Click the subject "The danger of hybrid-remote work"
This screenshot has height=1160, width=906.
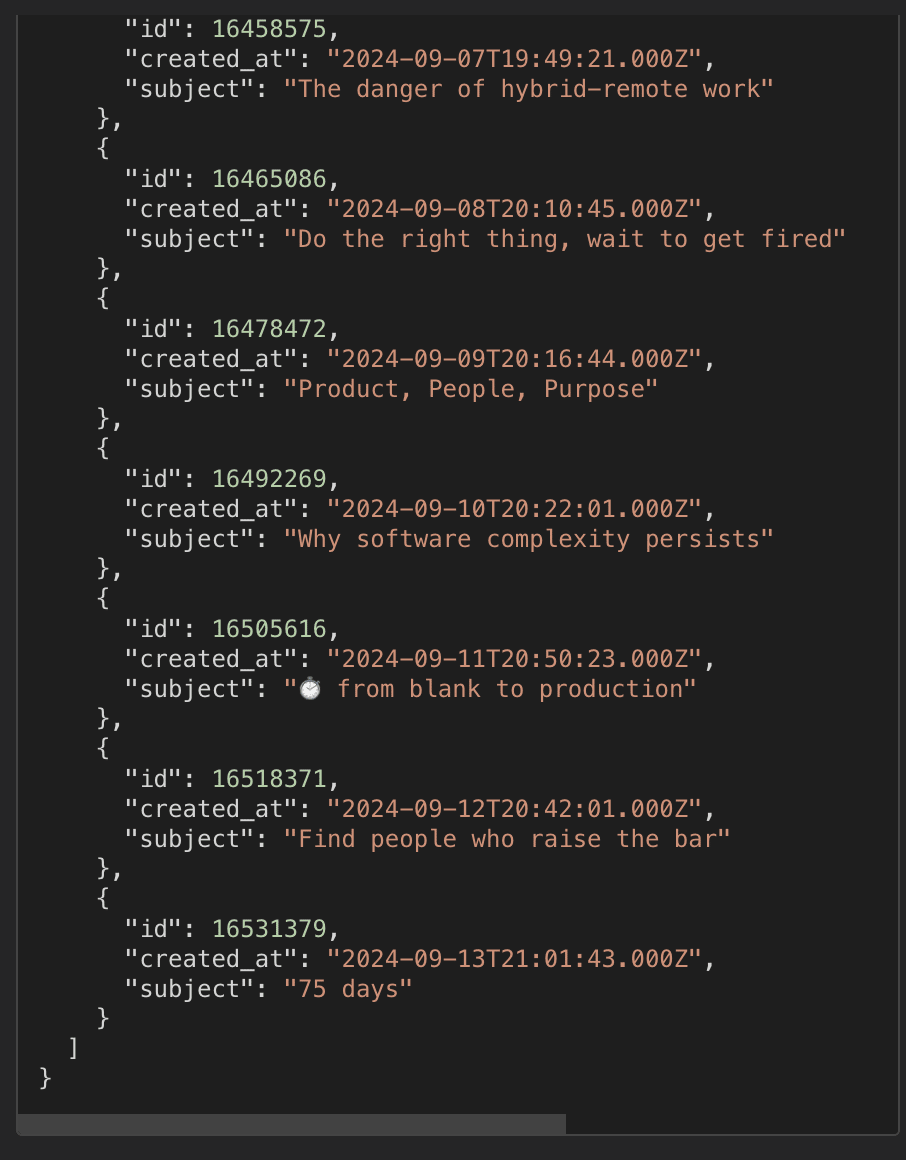[529, 90]
